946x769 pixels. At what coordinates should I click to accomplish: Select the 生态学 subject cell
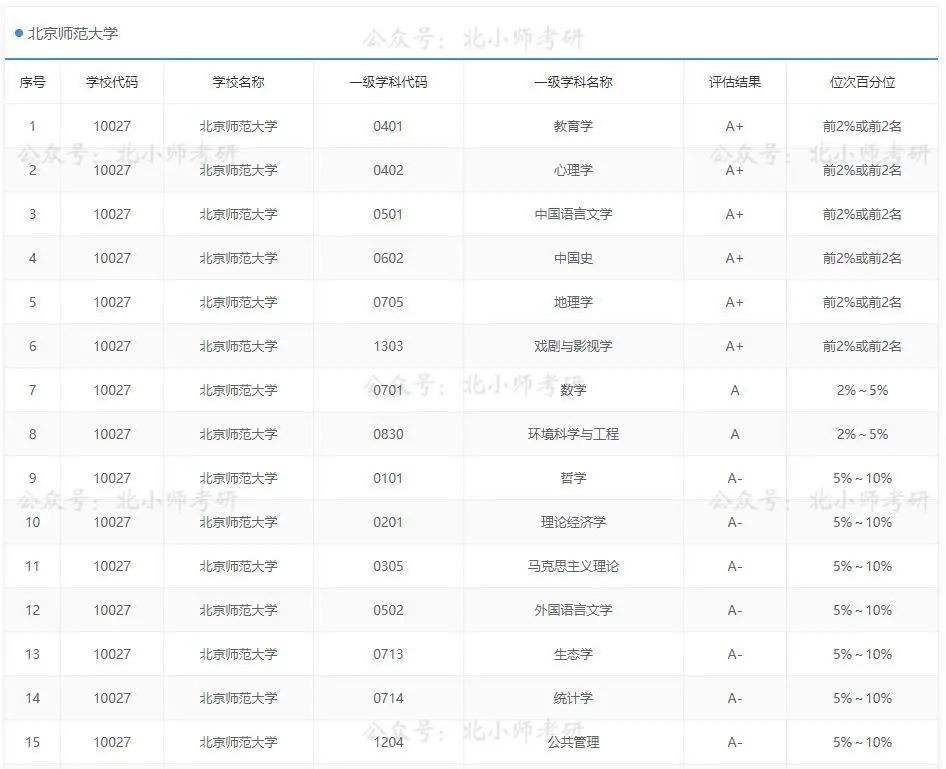tap(573, 654)
